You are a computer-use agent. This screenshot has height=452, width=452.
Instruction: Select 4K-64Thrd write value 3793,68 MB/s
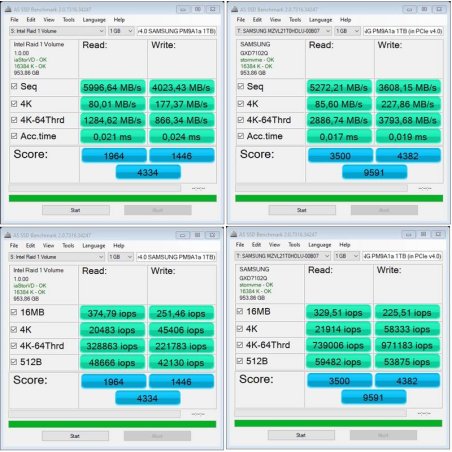(408, 120)
